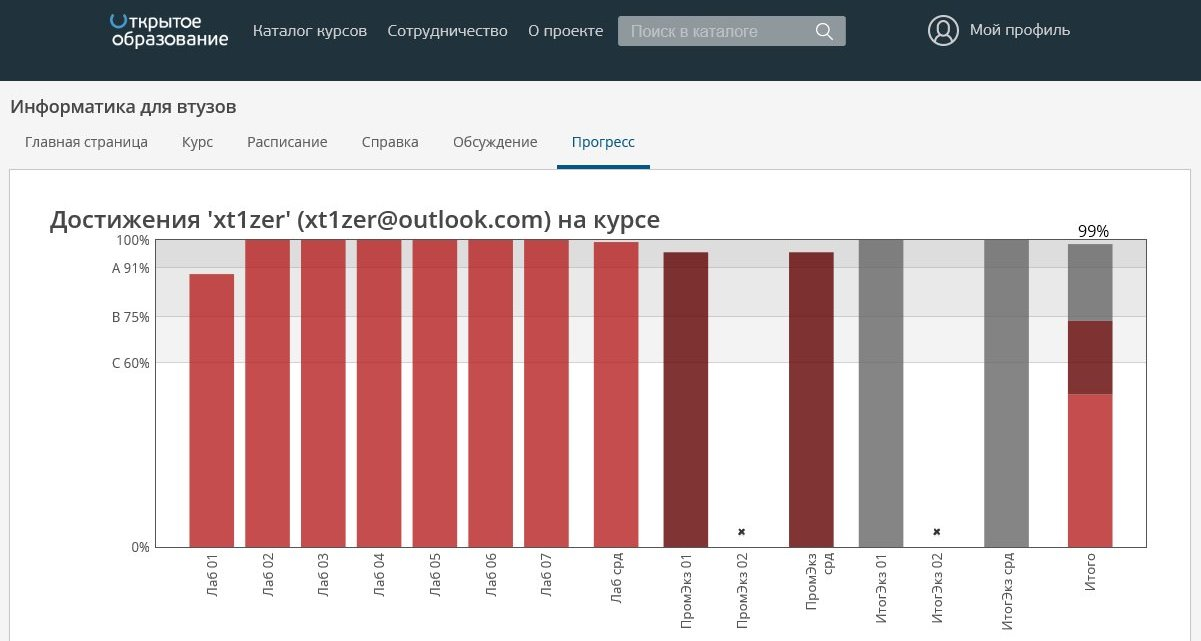Select the Прогресс tab
Image resolution: width=1201 pixels, height=641 pixels.
click(x=603, y=142)
